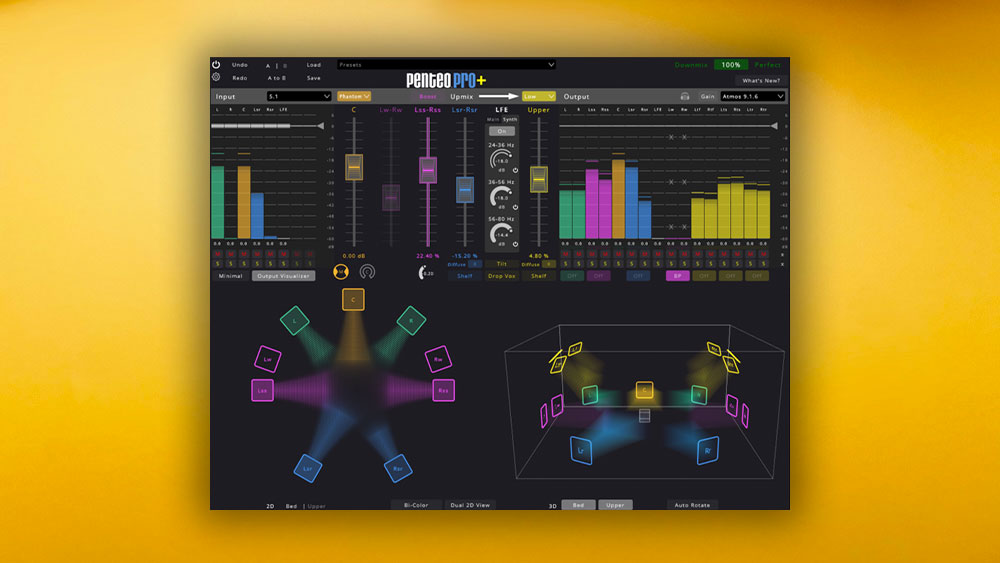Open the Upmix Low dropdown

click(538, 96)
